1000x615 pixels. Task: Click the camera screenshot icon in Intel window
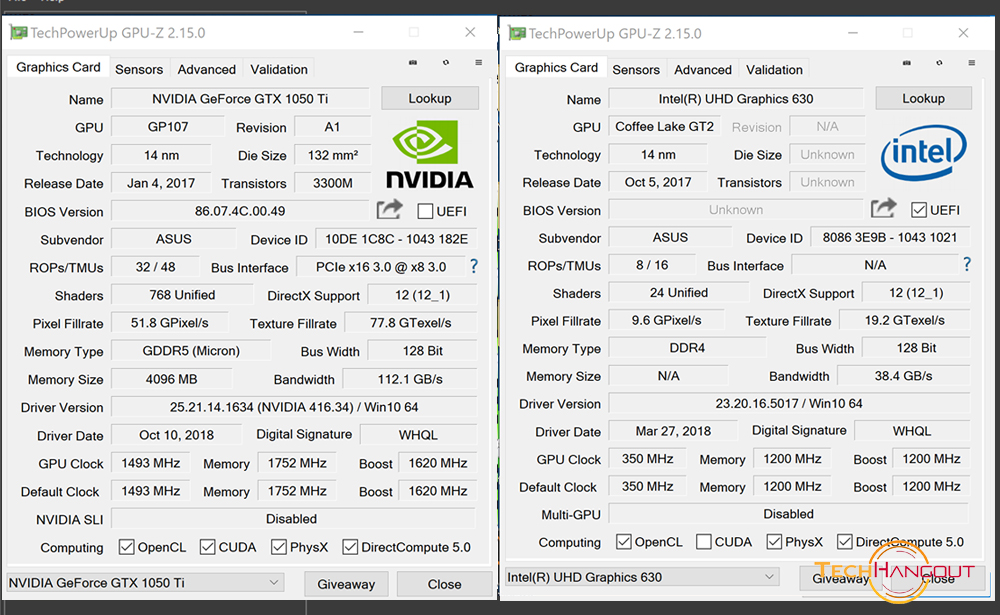click(x=907, y=63)
